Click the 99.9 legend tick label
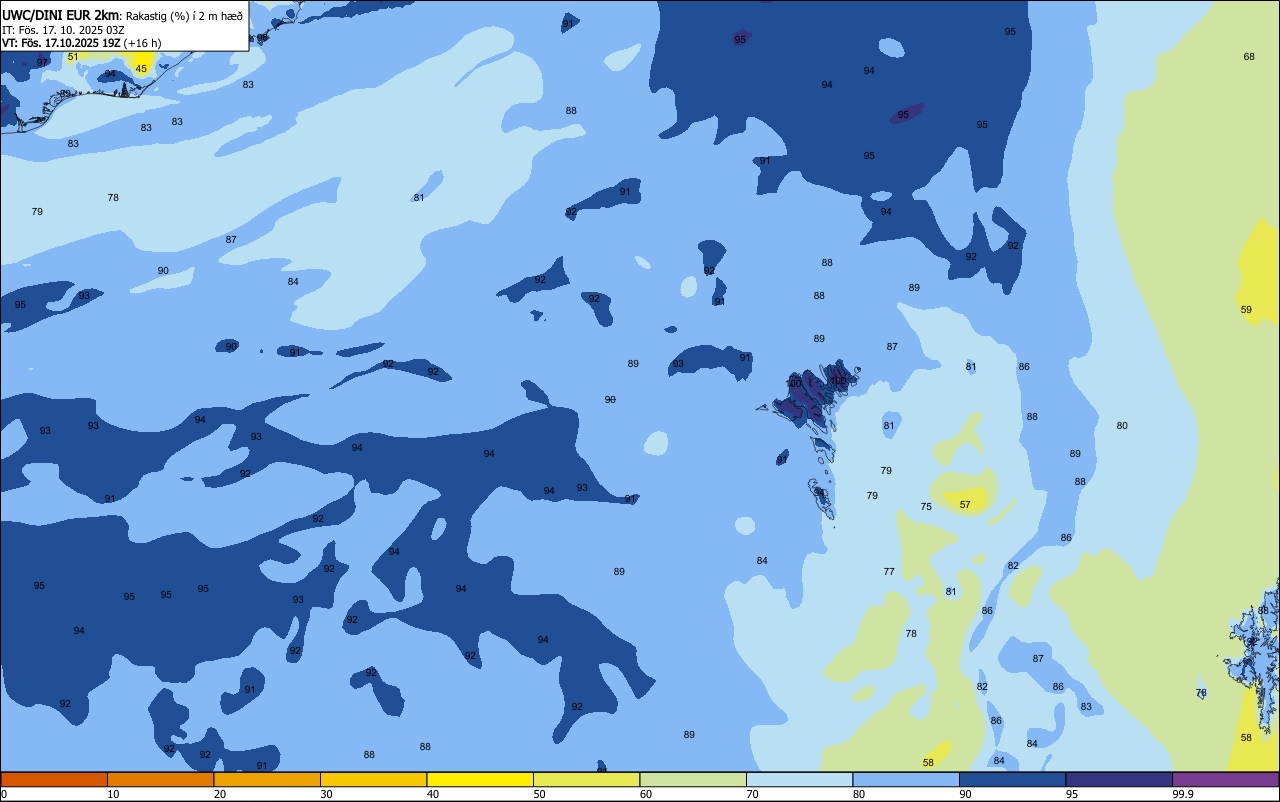This screenshot has height=802, width=1280. (x=1183, y=794)
